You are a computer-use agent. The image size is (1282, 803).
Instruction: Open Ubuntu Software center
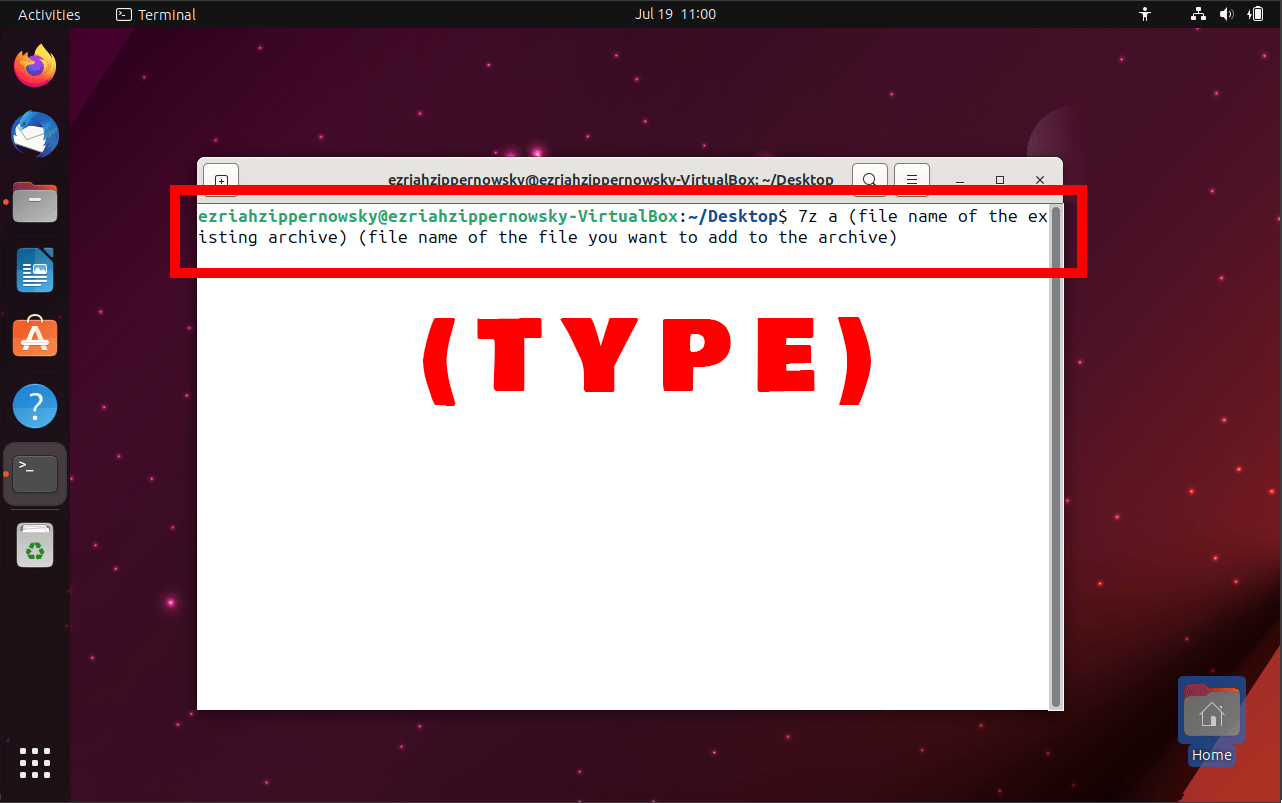(x=35, y=337)
